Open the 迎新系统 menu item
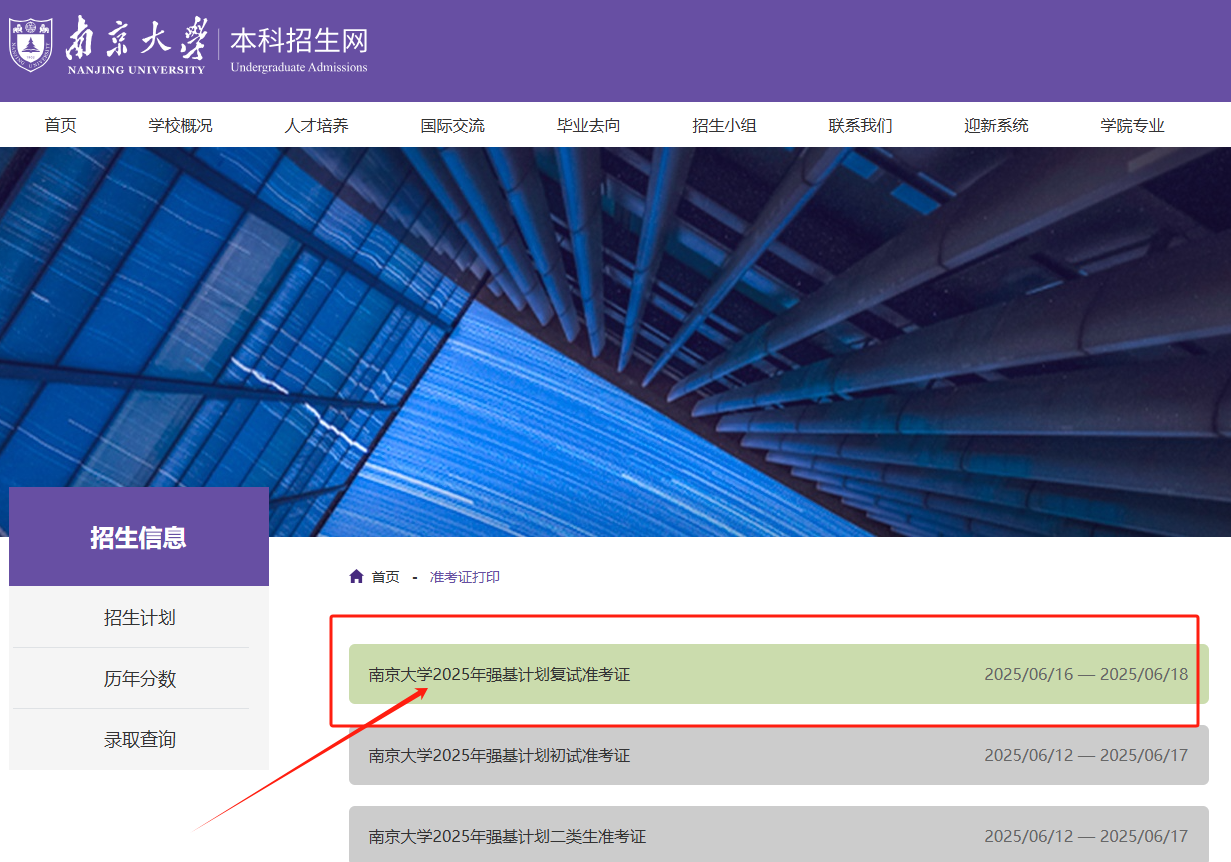Image resolution: width=1231 pixels, height=862 pixels. 997,125
